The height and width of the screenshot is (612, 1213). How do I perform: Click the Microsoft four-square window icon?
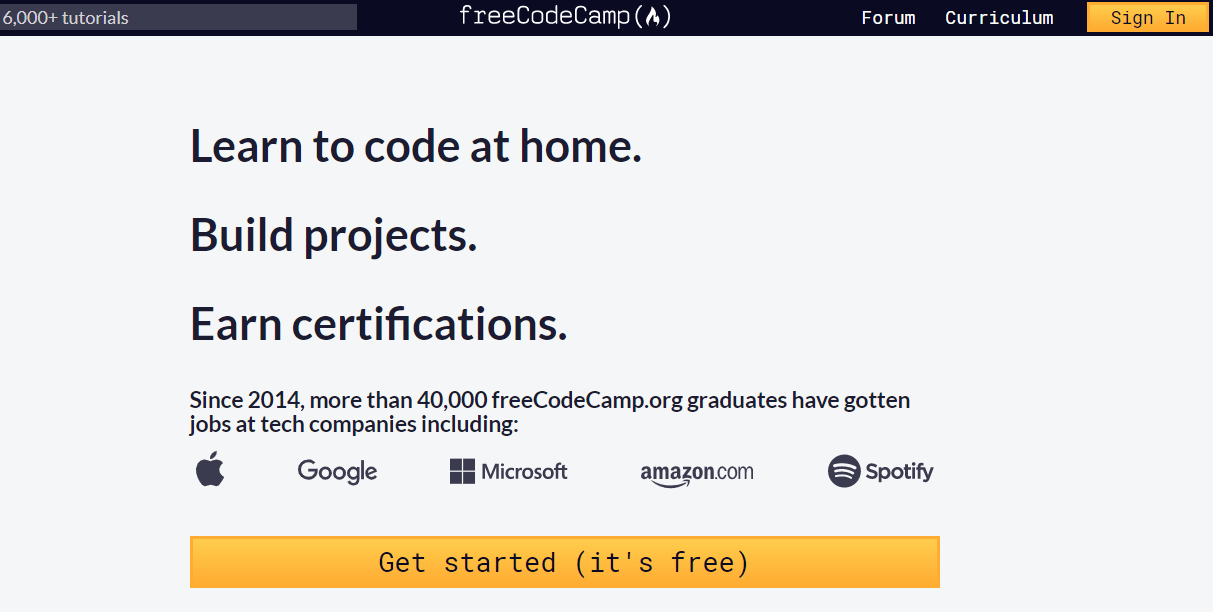tap(462, 472)
